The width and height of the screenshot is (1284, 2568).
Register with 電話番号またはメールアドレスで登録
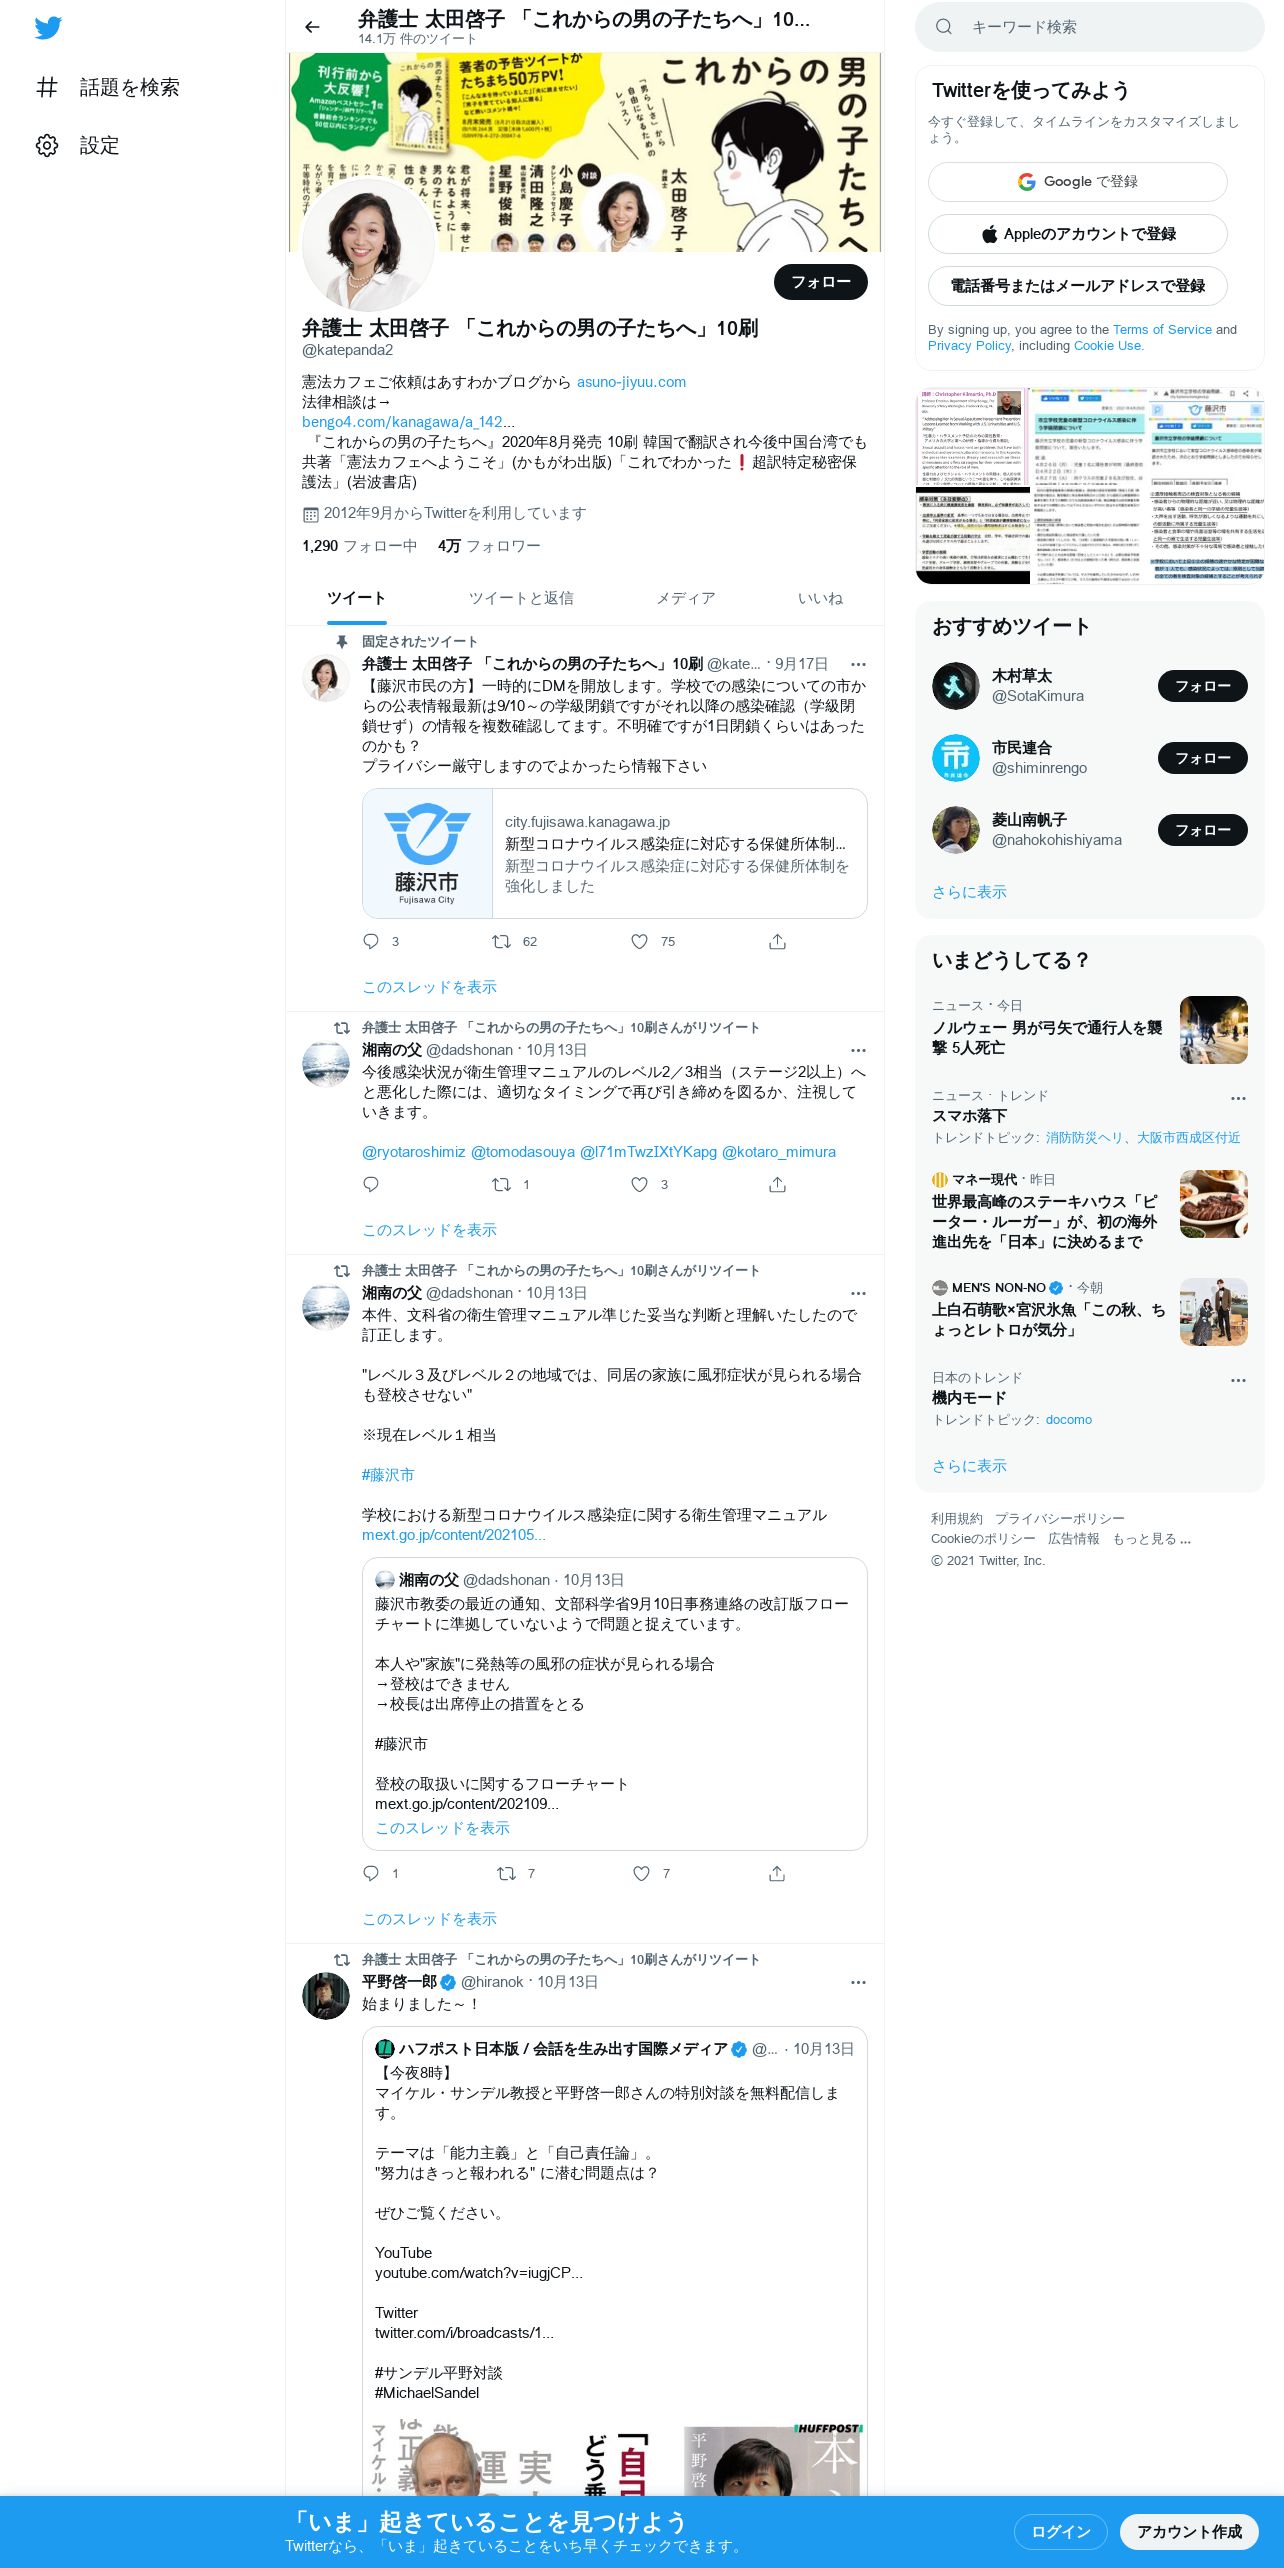(1078, 286)
